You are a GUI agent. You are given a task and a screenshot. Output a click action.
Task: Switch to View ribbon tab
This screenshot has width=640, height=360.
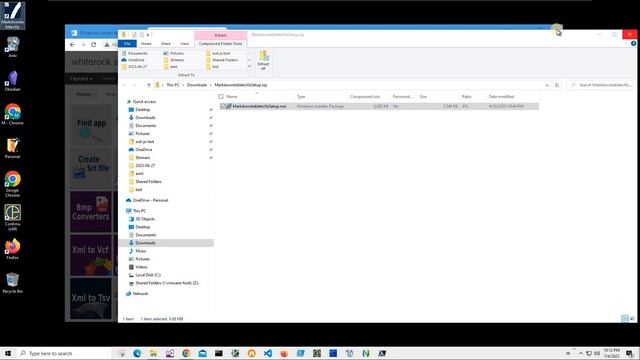(184, 43)
